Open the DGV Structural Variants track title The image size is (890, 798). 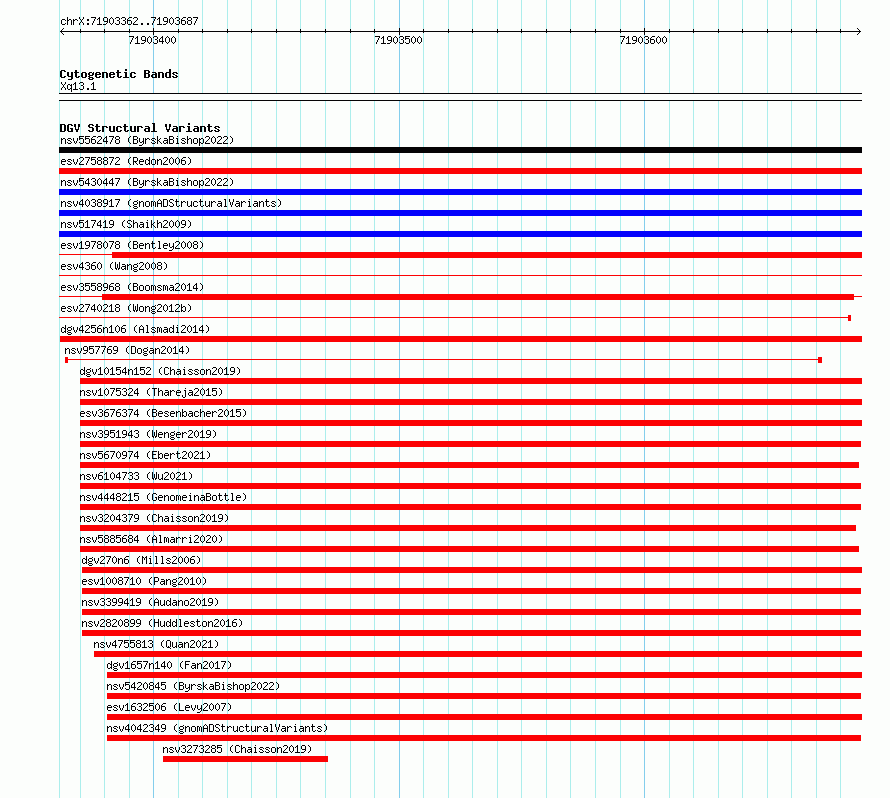pos(140,128)
